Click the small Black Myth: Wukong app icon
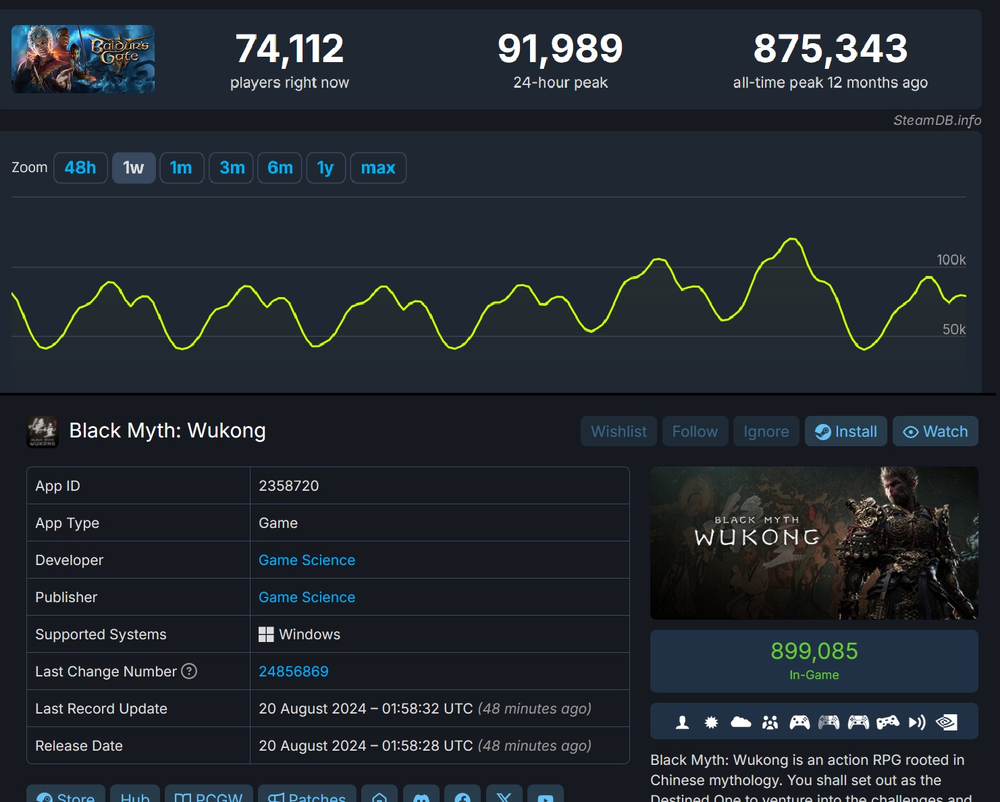The image size is (1000, 802). [x=42, y=432]
